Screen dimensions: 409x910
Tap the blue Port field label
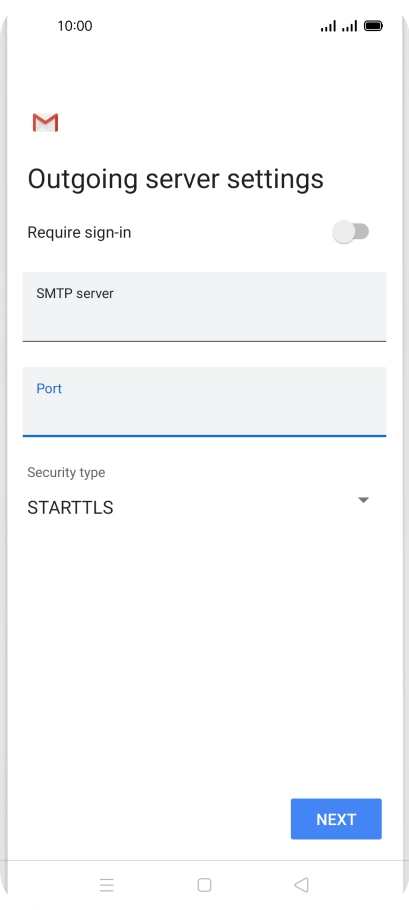[x=49, y=388]
